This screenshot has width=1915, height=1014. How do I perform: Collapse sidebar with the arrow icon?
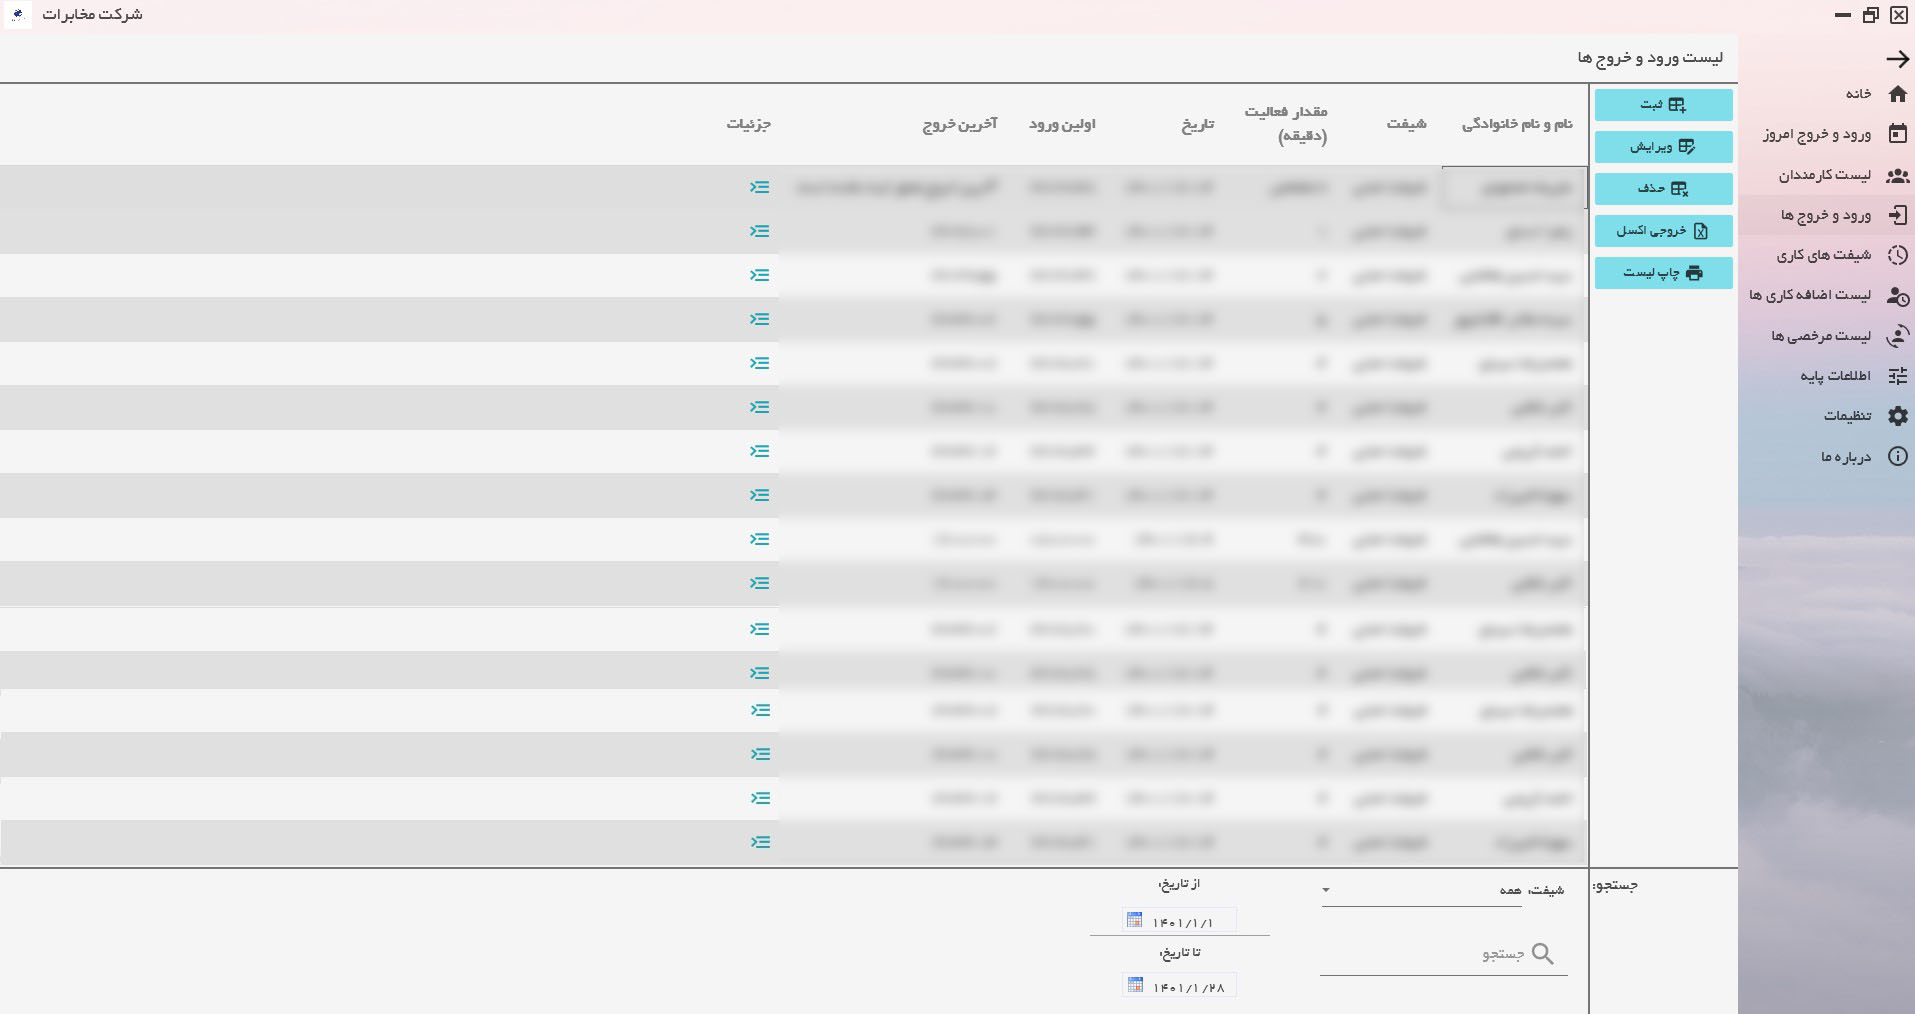click(1897, 59)
